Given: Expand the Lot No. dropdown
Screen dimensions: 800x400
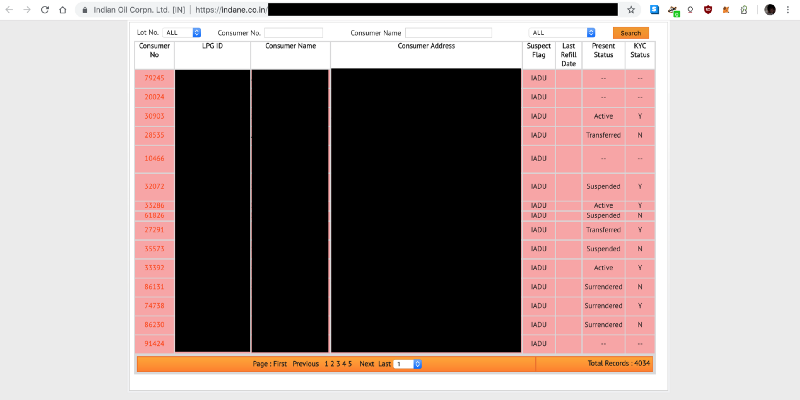Looking at the screenshot, I should click(183, 33).
